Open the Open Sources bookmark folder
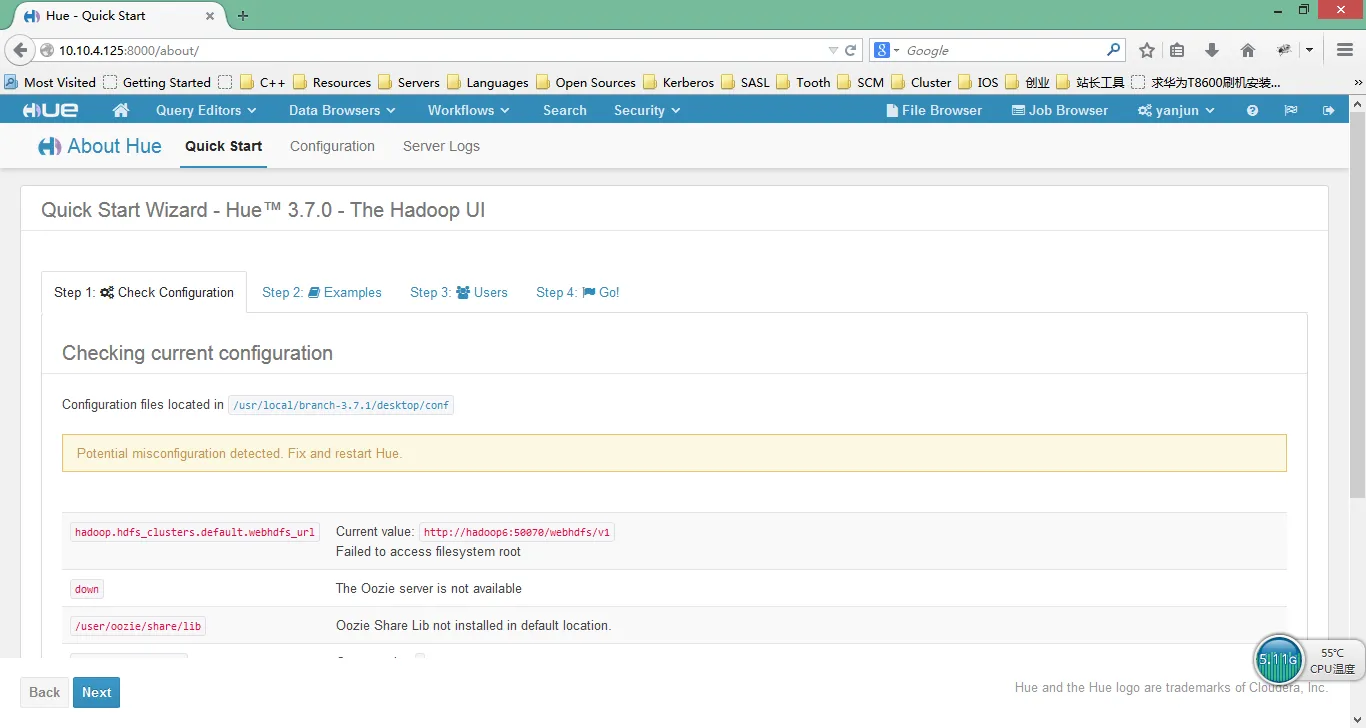 586,82
